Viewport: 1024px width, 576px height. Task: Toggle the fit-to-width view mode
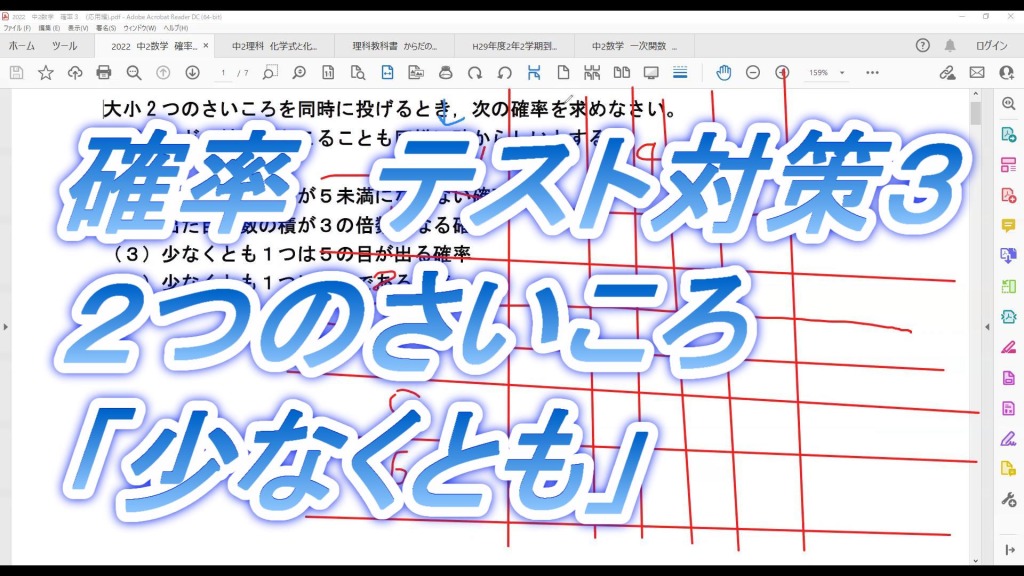pos(387,73)
